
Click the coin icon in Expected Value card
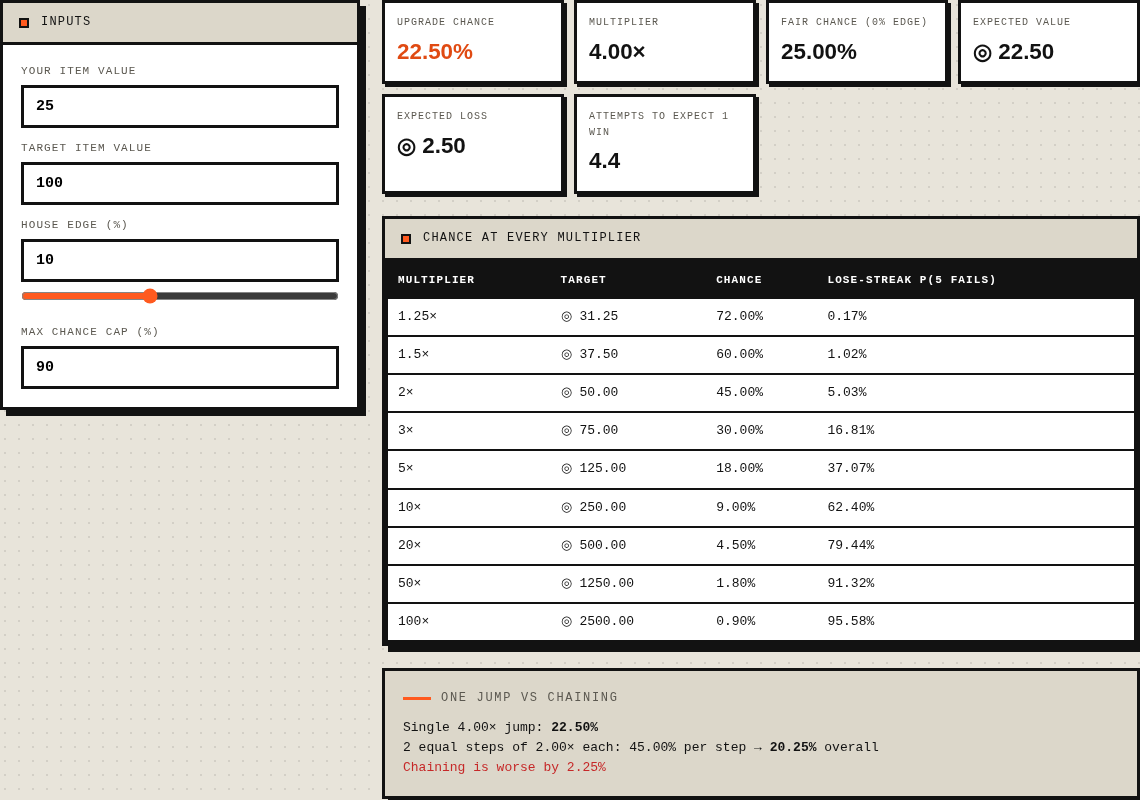click(x=982, y=52)
